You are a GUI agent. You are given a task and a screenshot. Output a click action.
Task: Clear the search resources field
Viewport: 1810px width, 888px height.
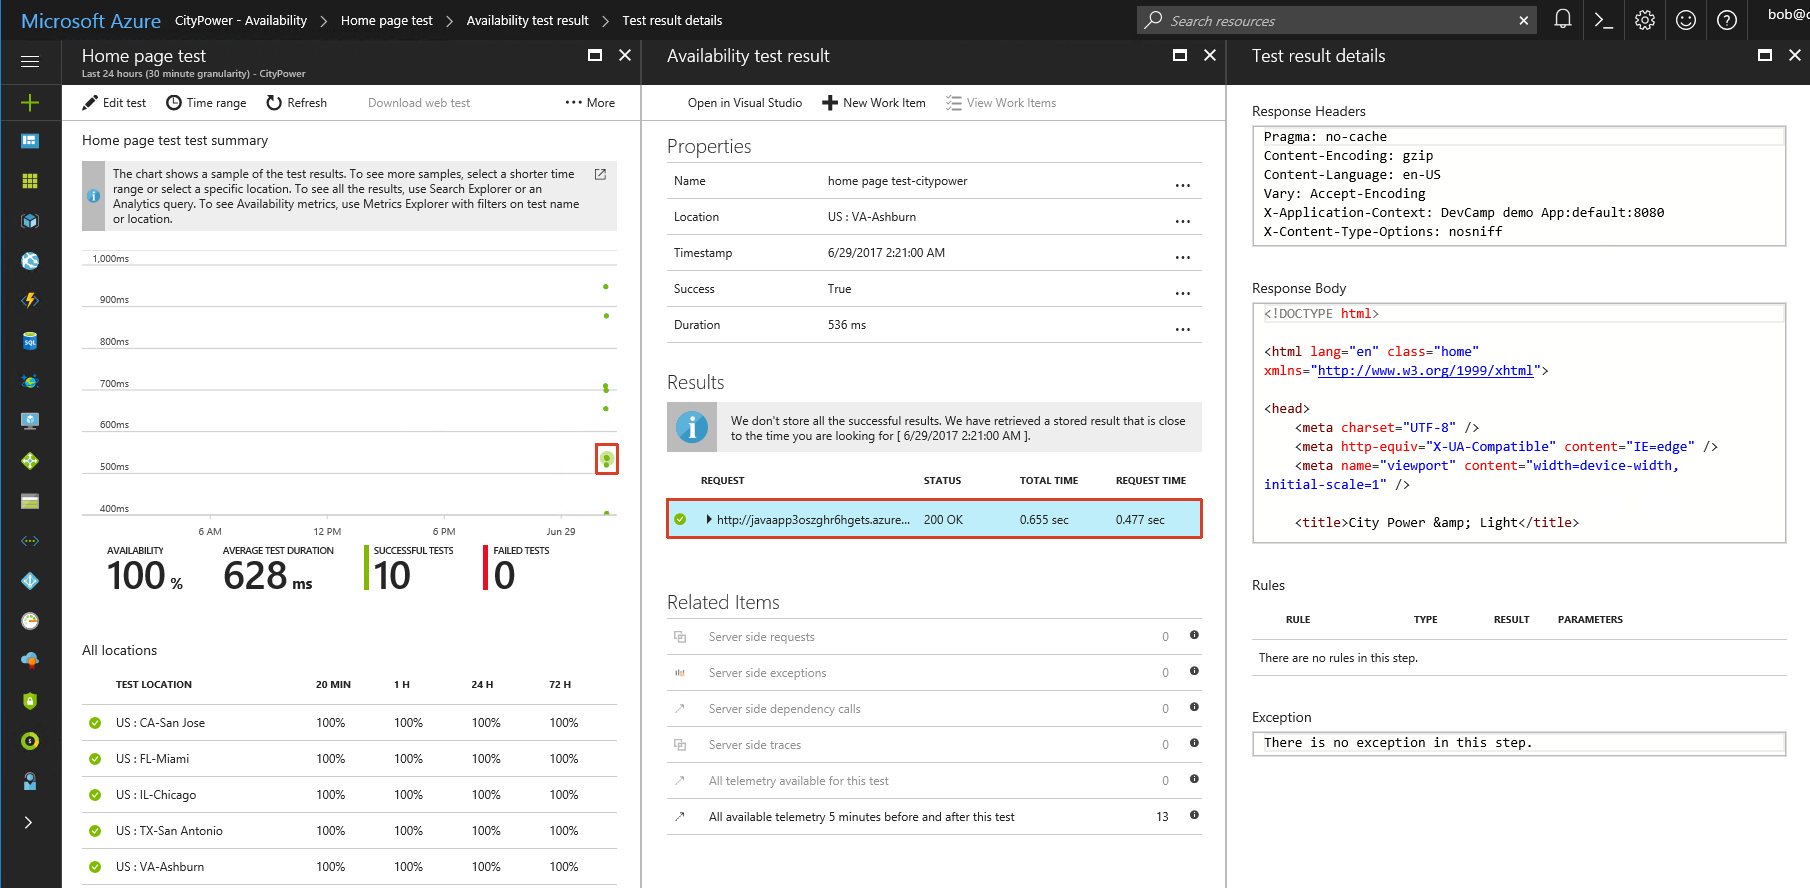1524,20
